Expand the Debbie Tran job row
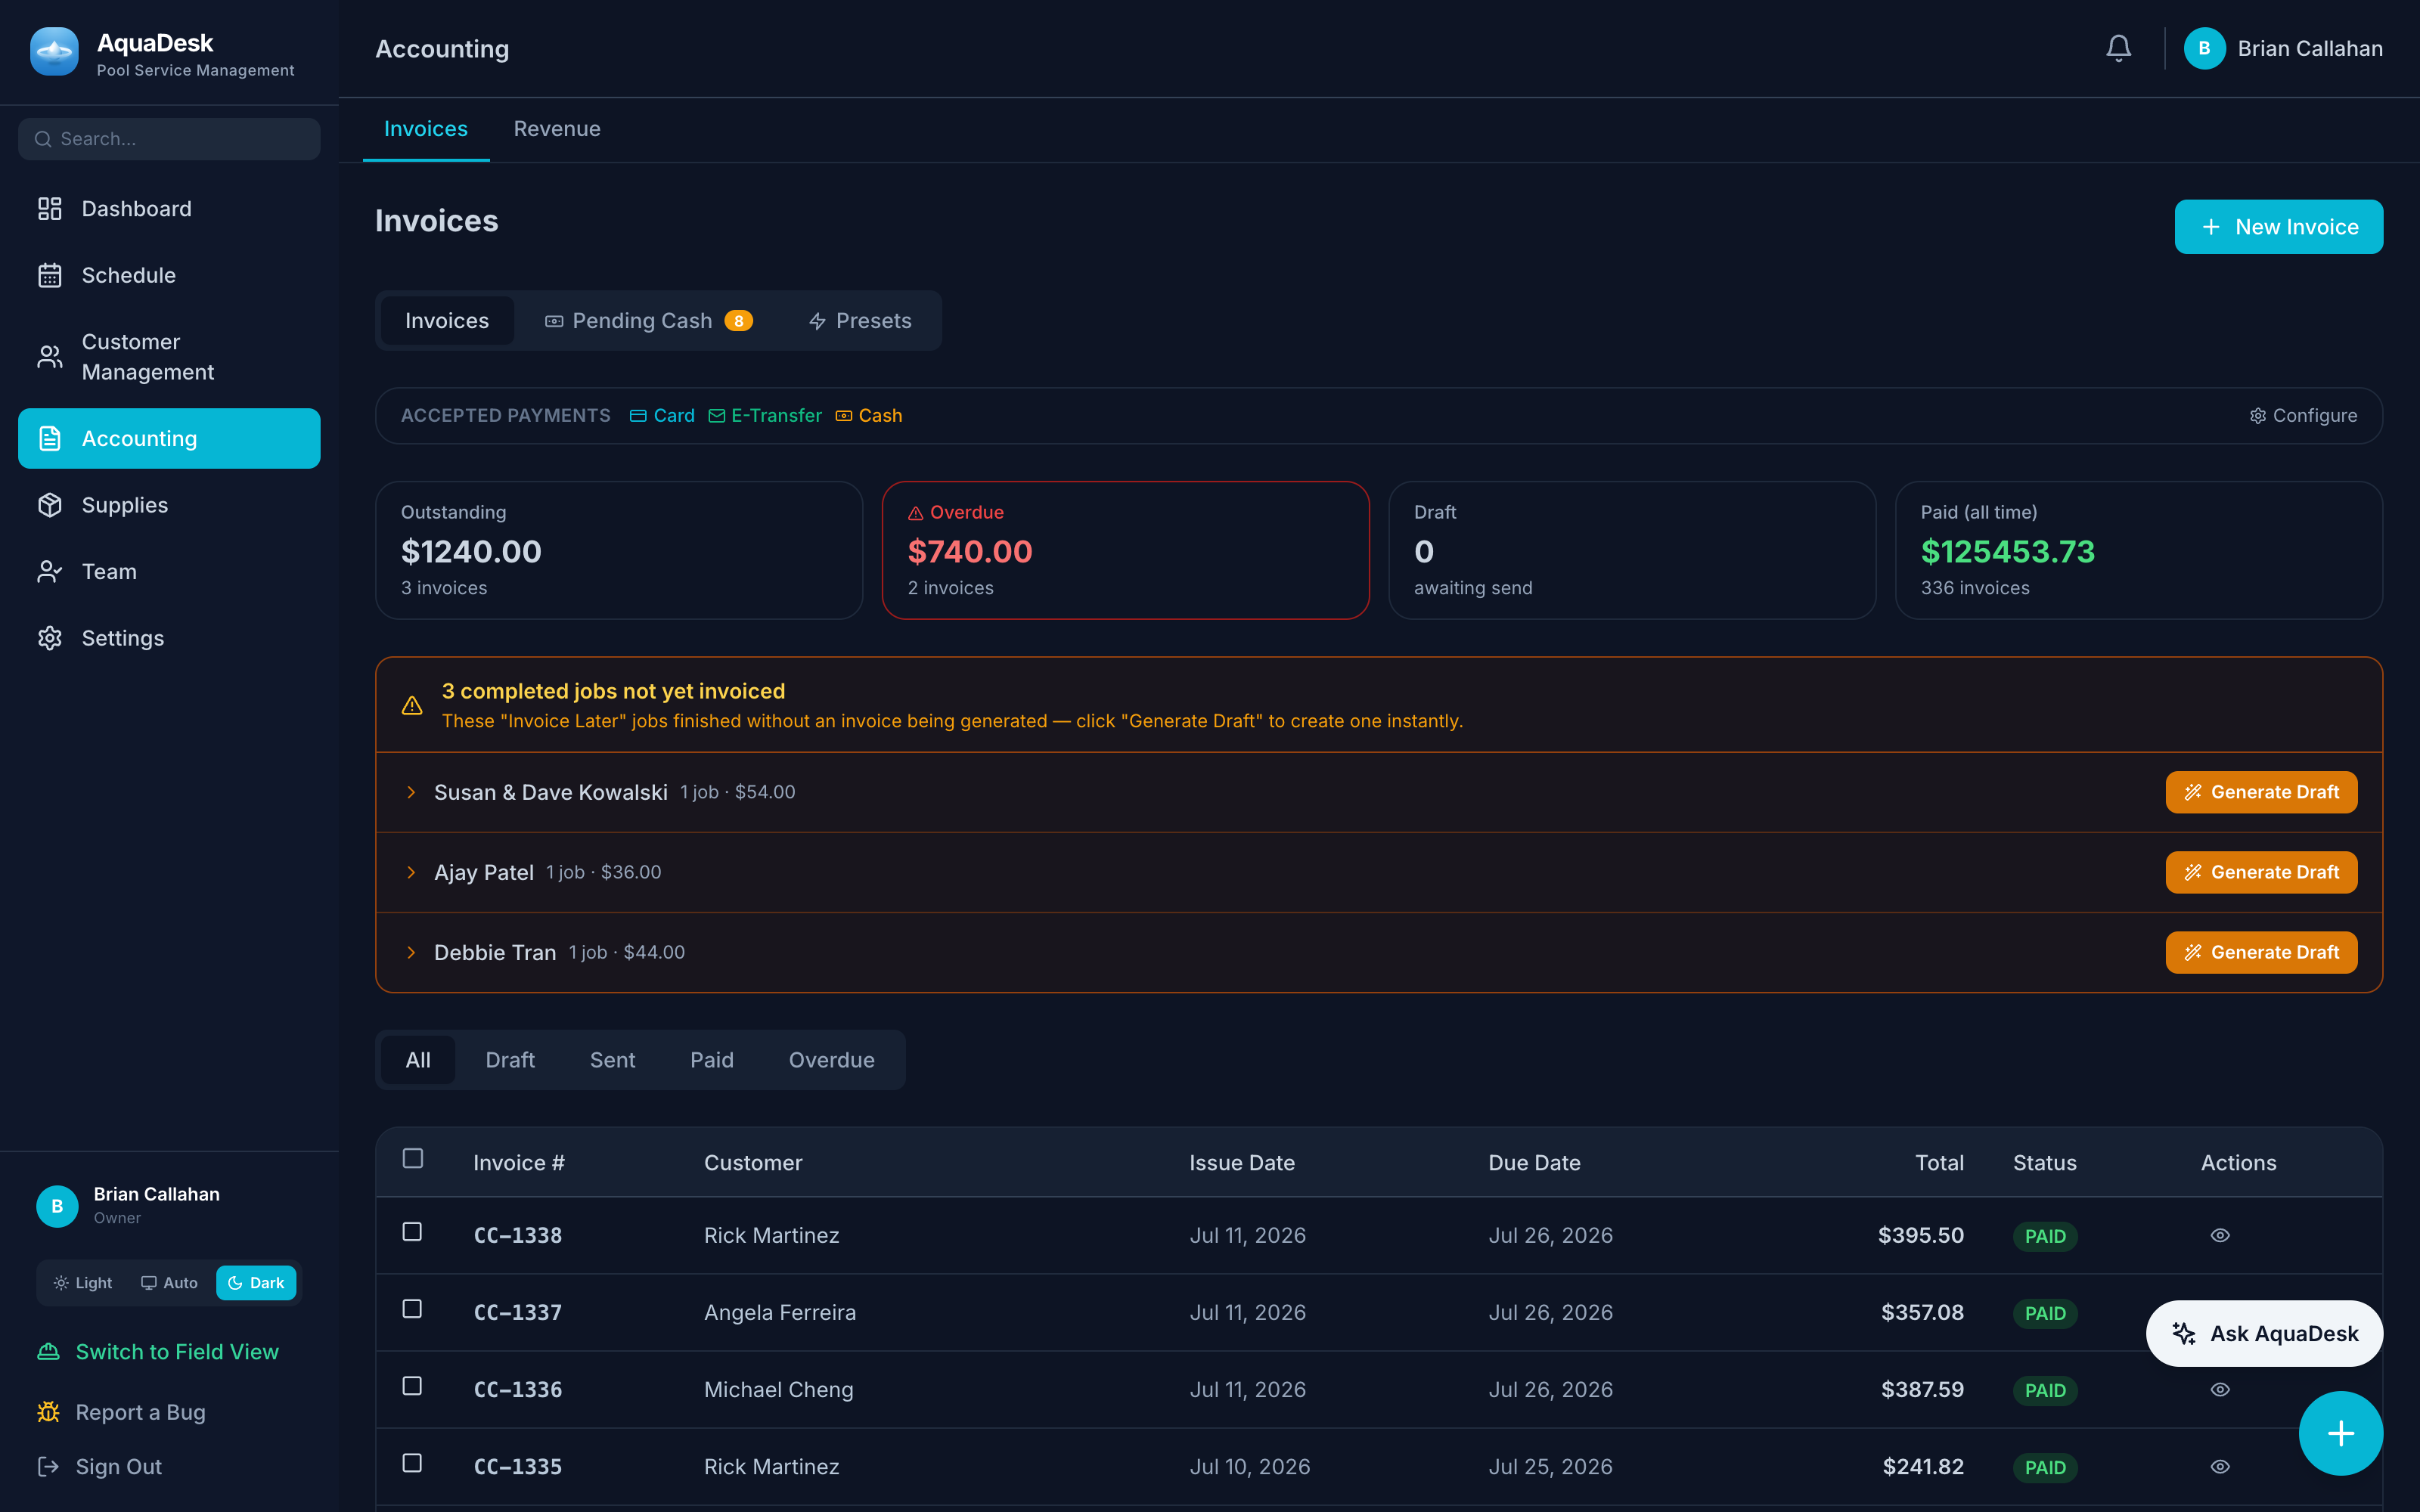 pyautogui.click(x=411, y=952)
